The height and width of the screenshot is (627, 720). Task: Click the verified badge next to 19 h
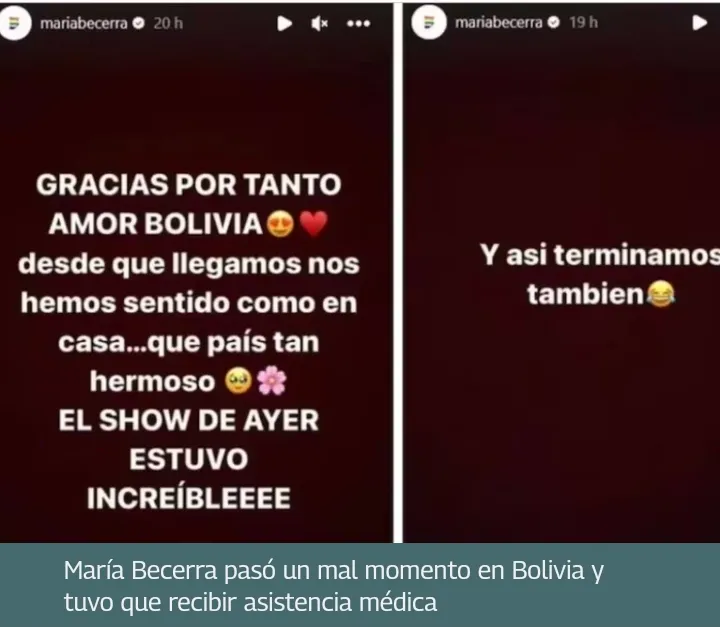pyautogui.click(x=554, y=22)
